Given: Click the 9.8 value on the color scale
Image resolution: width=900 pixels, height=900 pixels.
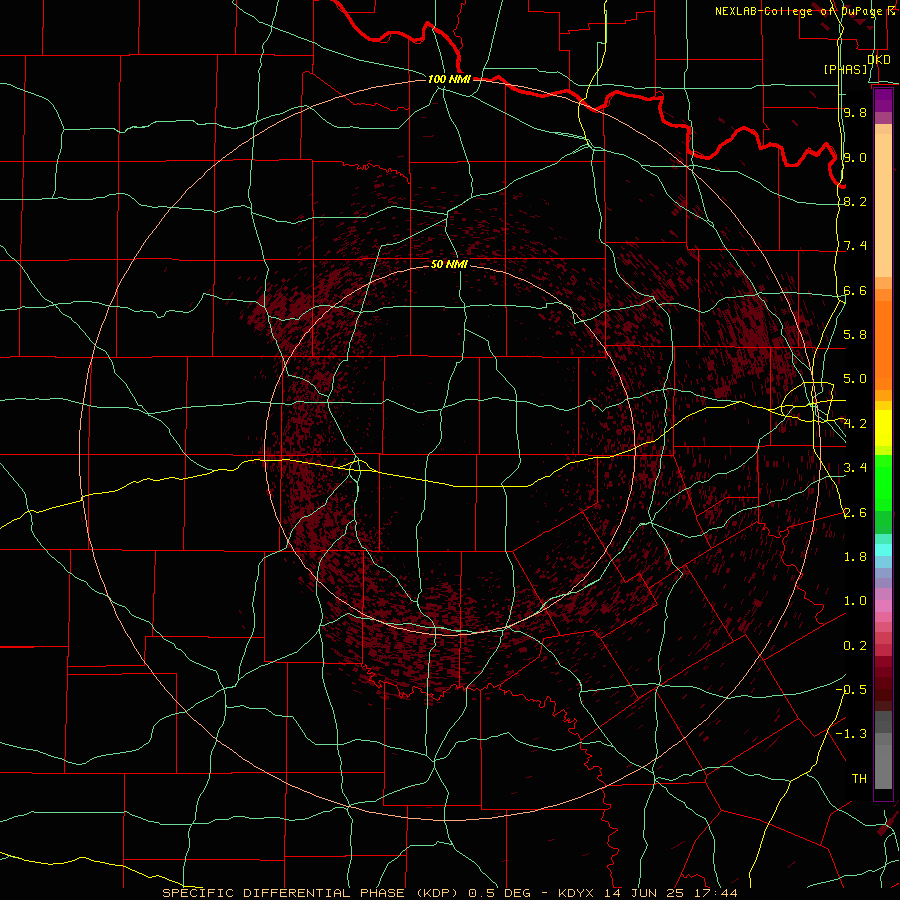Looking at the screenshot, I should pos(855,112).
